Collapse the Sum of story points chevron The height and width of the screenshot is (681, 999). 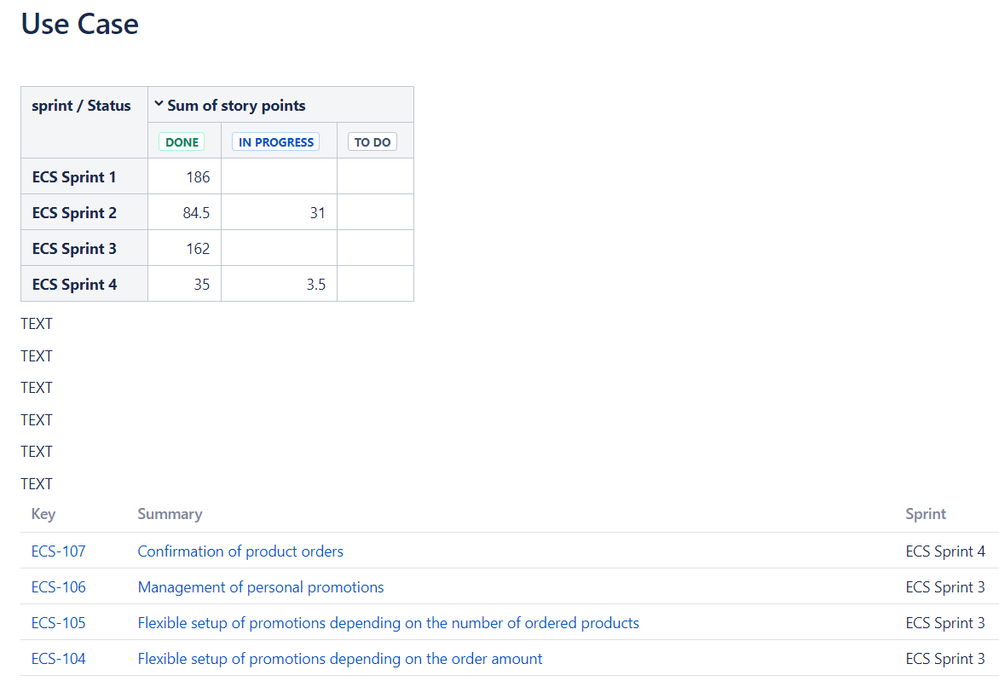(159, 104)
